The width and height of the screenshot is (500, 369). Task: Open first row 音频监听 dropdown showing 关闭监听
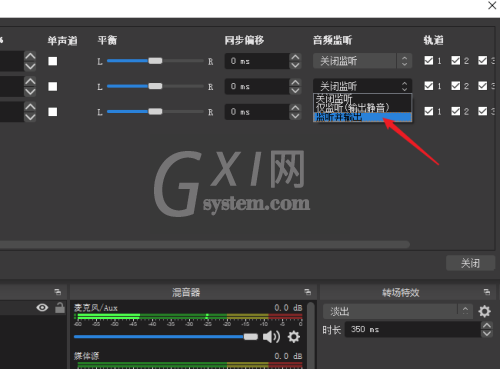(362, 61)
